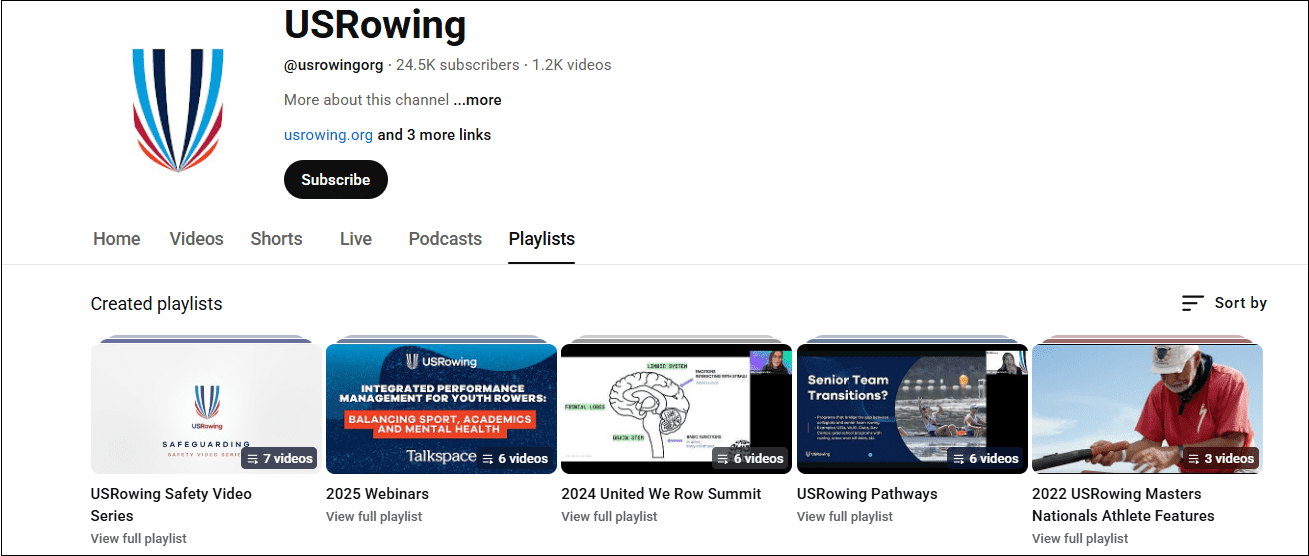Open the Home tab
The image size is (1309, 556).
(x=117, y=239)
